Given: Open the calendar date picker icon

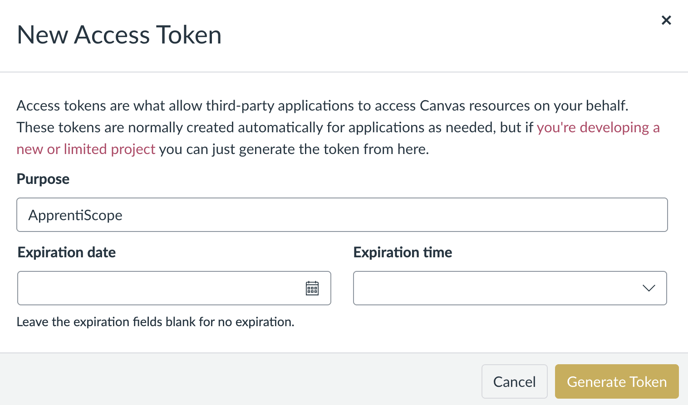Looking at the screenshot, I should [x=312, y=288].
